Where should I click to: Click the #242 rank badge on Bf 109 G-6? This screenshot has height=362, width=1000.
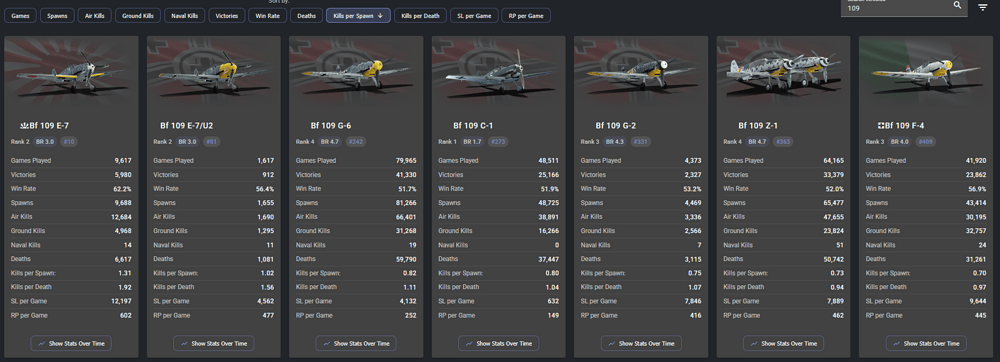[x=356, y=141]
